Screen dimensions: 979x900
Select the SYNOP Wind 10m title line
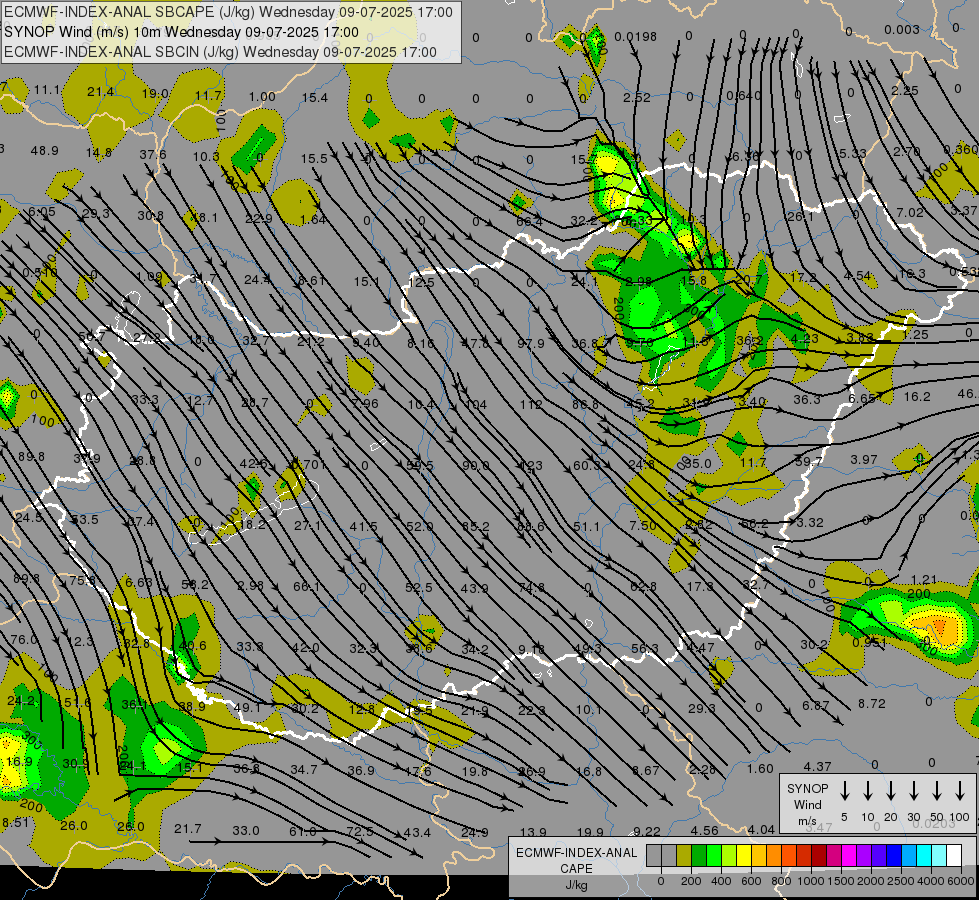[x=181, y=32]
